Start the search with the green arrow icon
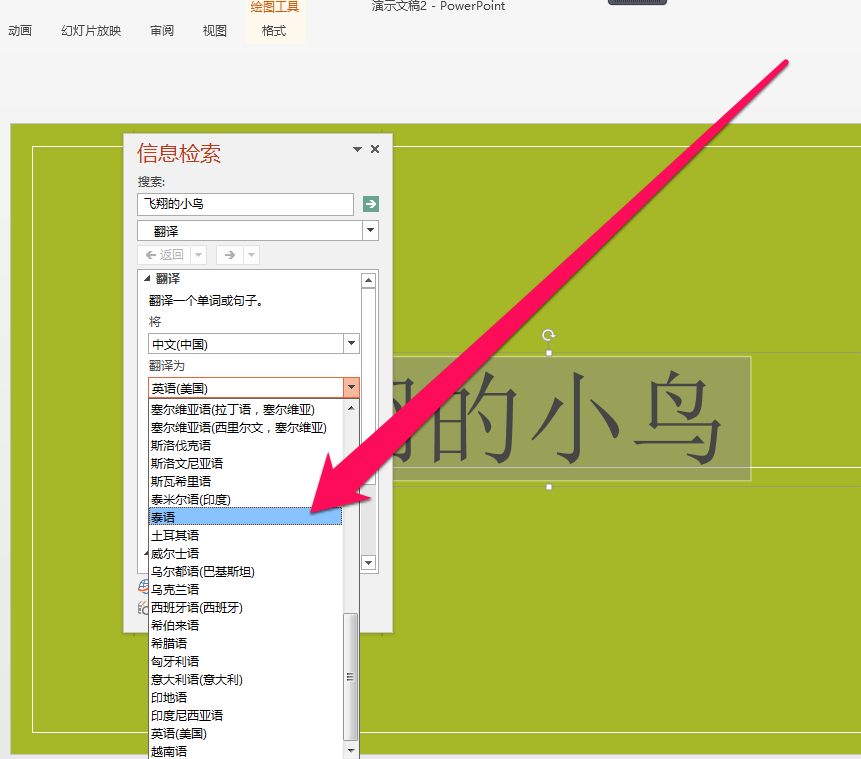Image resolution: width=861 pixels, height=759 pixels. pyautogui.click(x=370, y=204)
